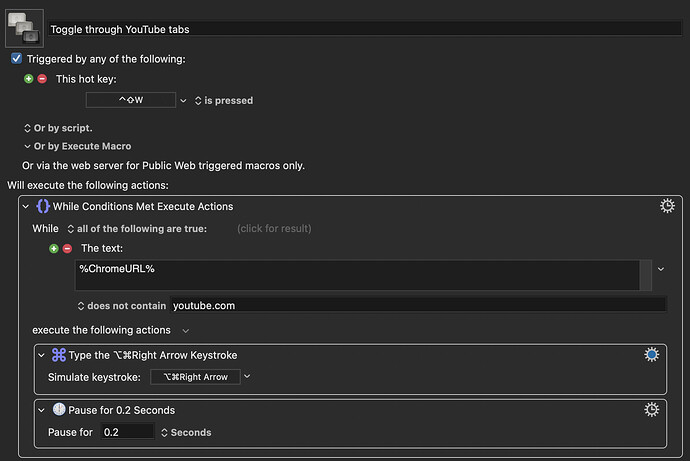Open the 'does not contain' comparison popup
690x461 pixels.
(122, 305)
